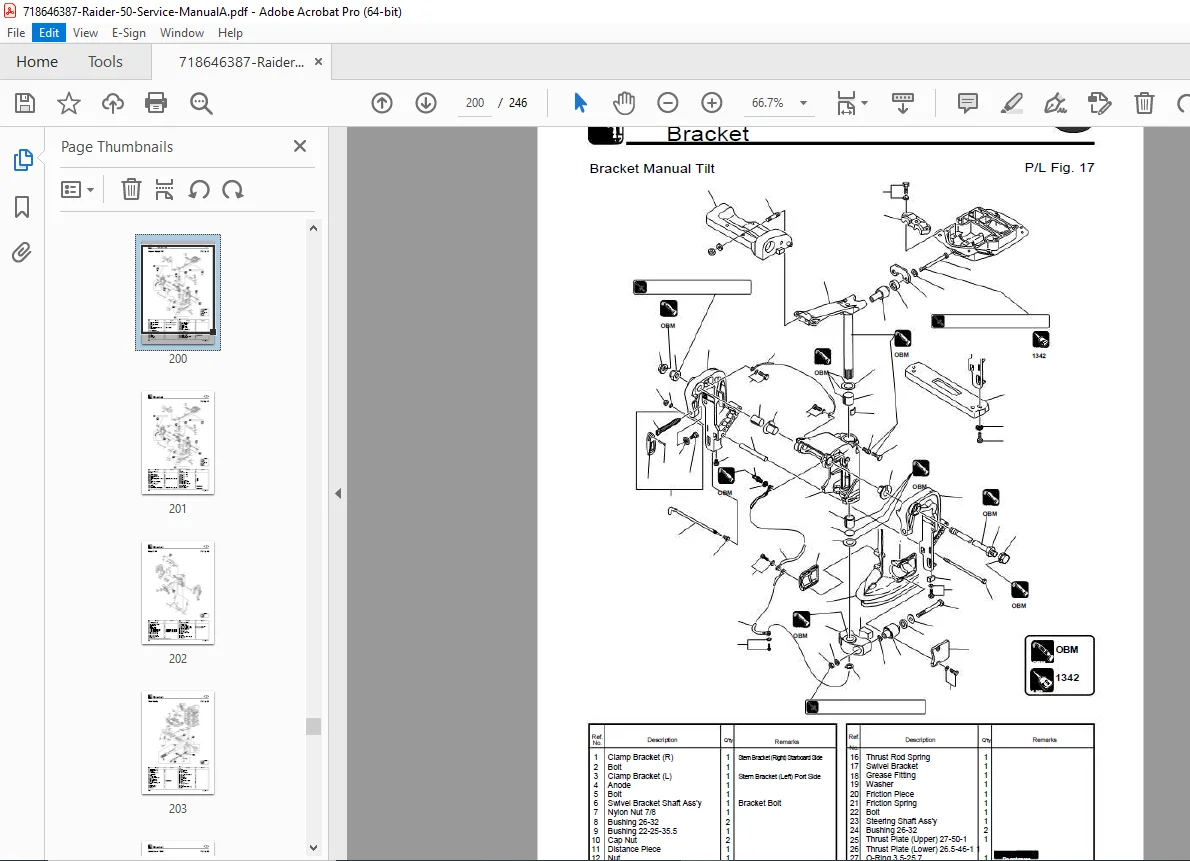Viewport: 1190px width, 861px height.
Task: Open the Bookmarks sidebar panel
Action: tap(22, 207)
